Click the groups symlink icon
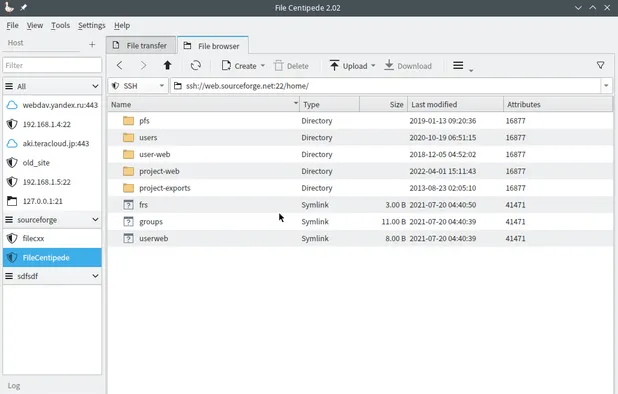 (128, 221)
